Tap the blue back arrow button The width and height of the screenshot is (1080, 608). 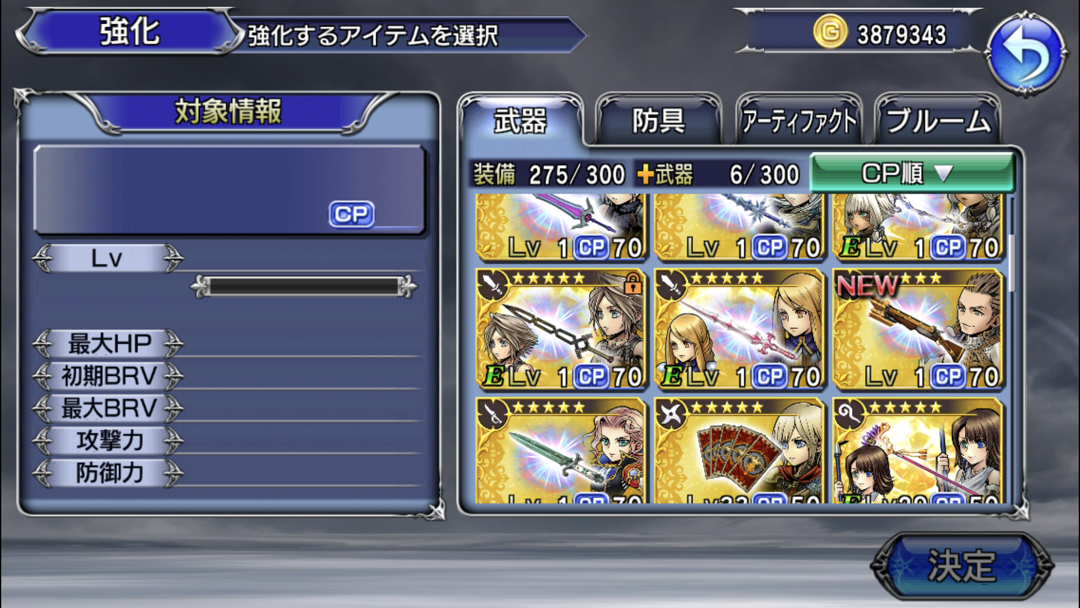click(x=1025, y=53)
